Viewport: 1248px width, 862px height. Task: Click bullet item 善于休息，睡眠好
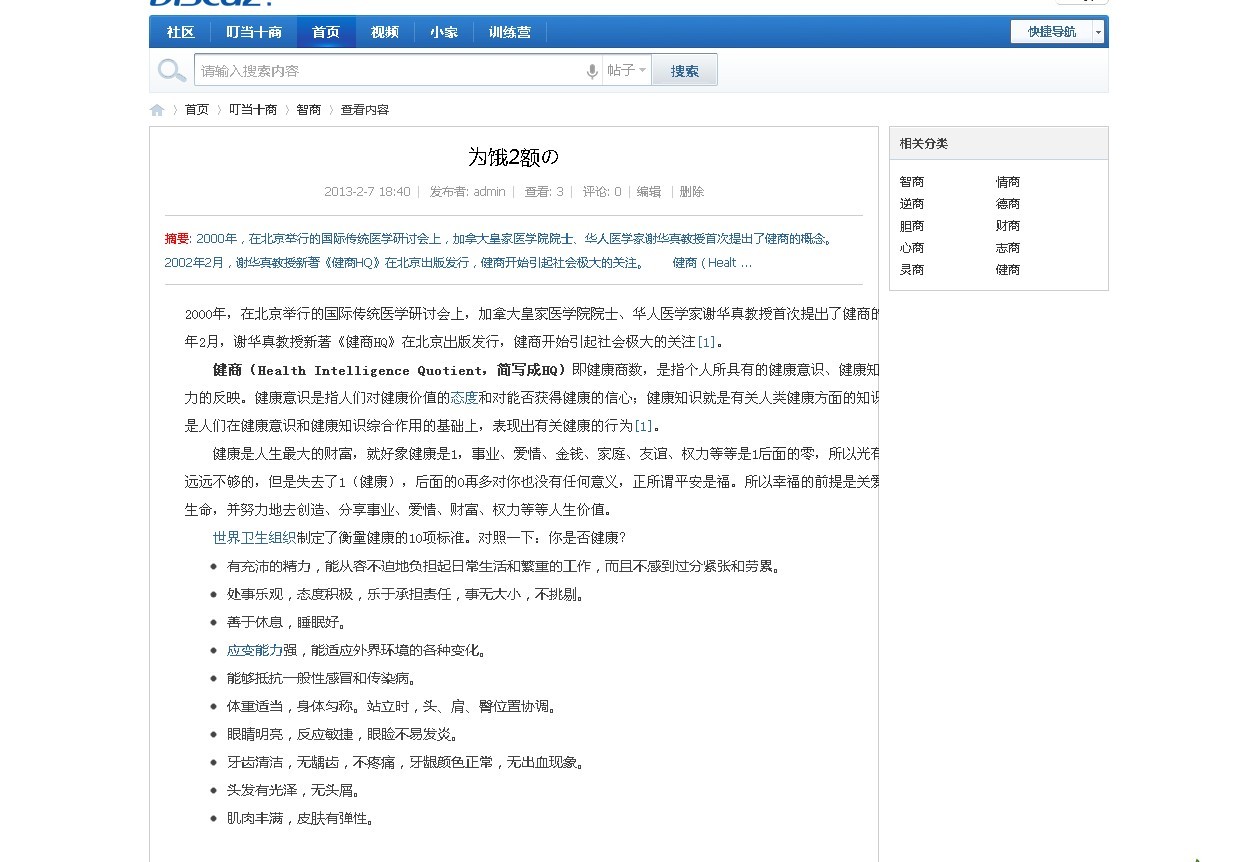coord(286,622)
